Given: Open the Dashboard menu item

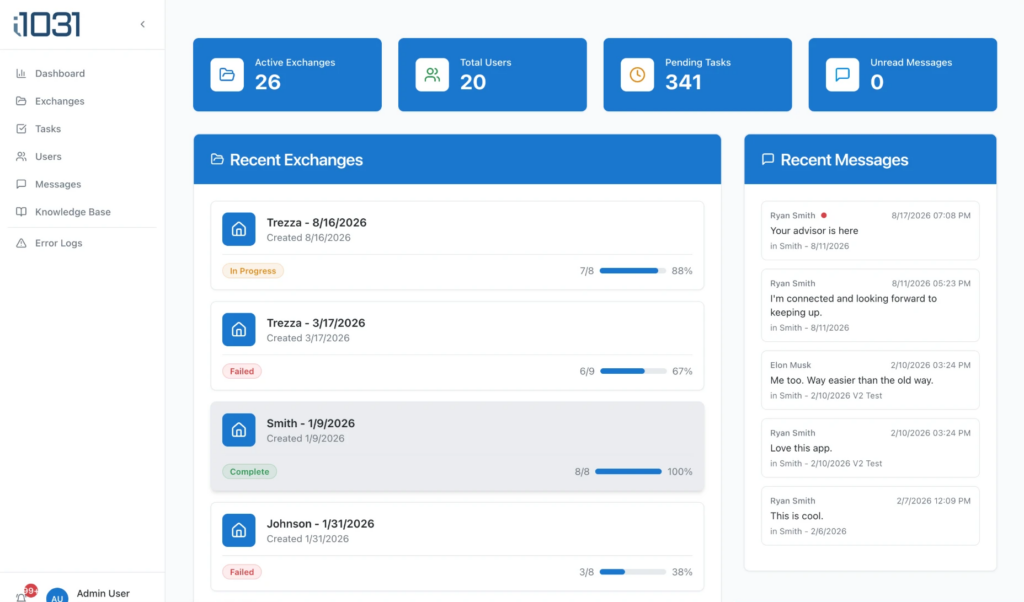Looking at the screenshot, I should click(x=82, y=74).
